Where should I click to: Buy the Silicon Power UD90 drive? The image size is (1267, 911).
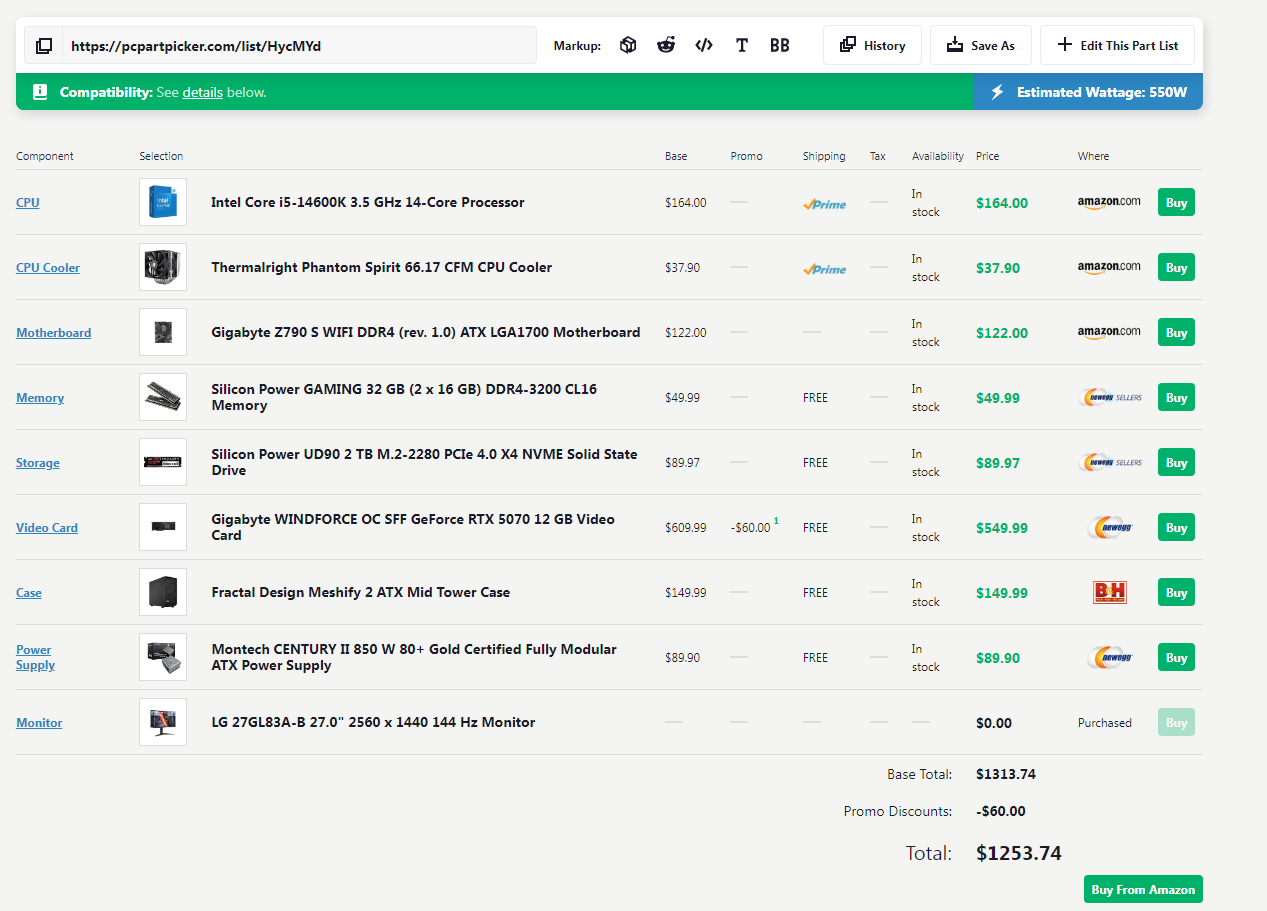click(x=1176, y=462)
